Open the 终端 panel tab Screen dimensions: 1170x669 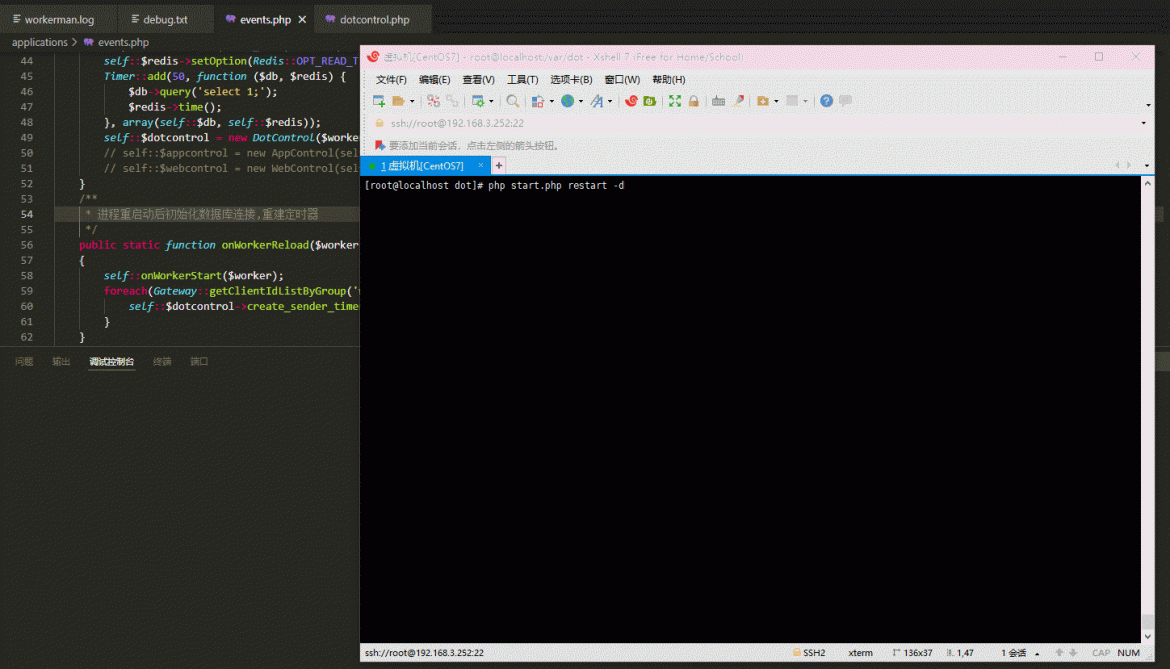coord(162,362)
